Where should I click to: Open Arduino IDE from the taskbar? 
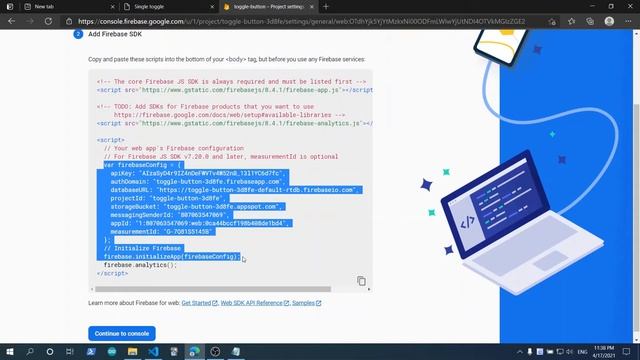pos(111,351)
